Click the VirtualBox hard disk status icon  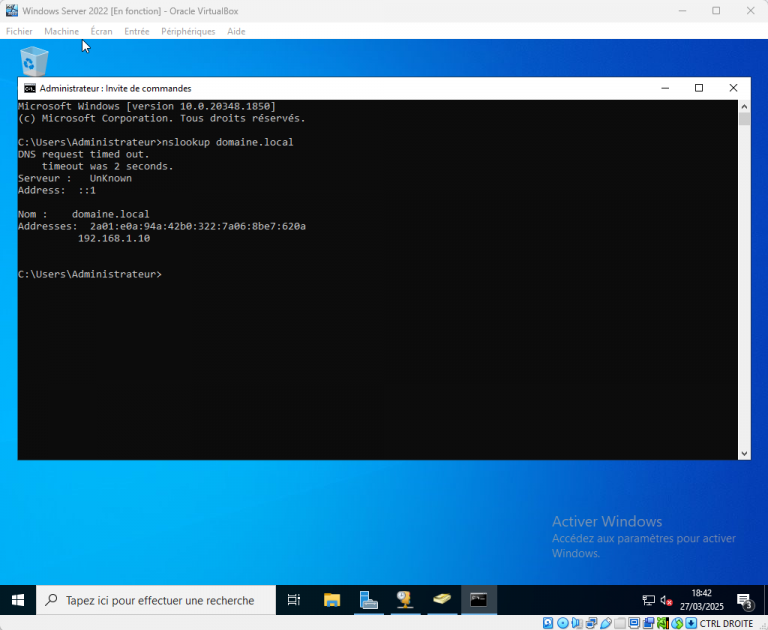(549, 623)
